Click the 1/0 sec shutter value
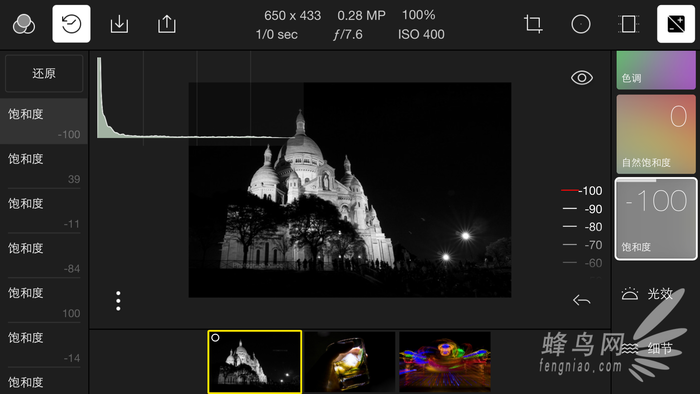The height and width of the screenshot is (394, 700). 276,34
